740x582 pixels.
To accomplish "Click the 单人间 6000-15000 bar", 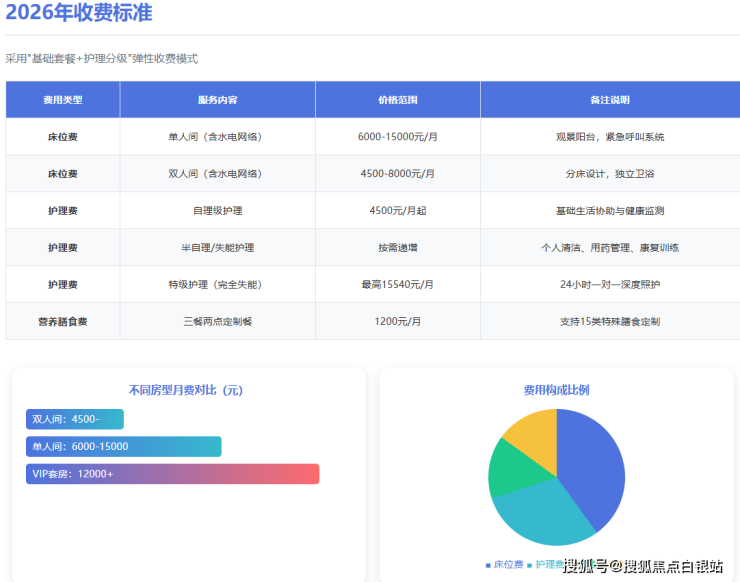I will (x=123, y=446).
